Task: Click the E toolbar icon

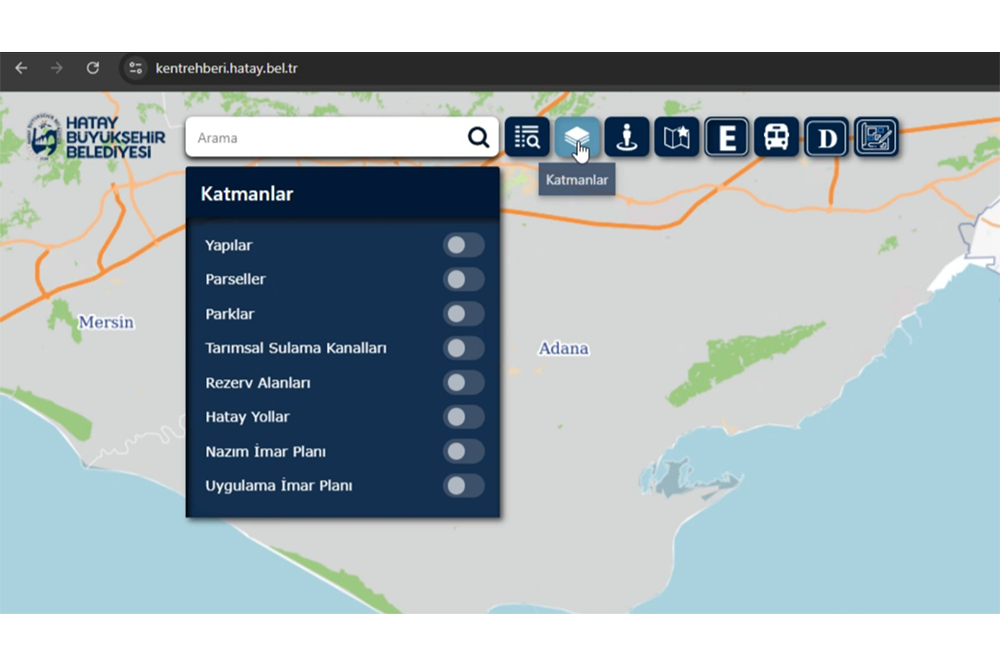Action: coord(727,137)
